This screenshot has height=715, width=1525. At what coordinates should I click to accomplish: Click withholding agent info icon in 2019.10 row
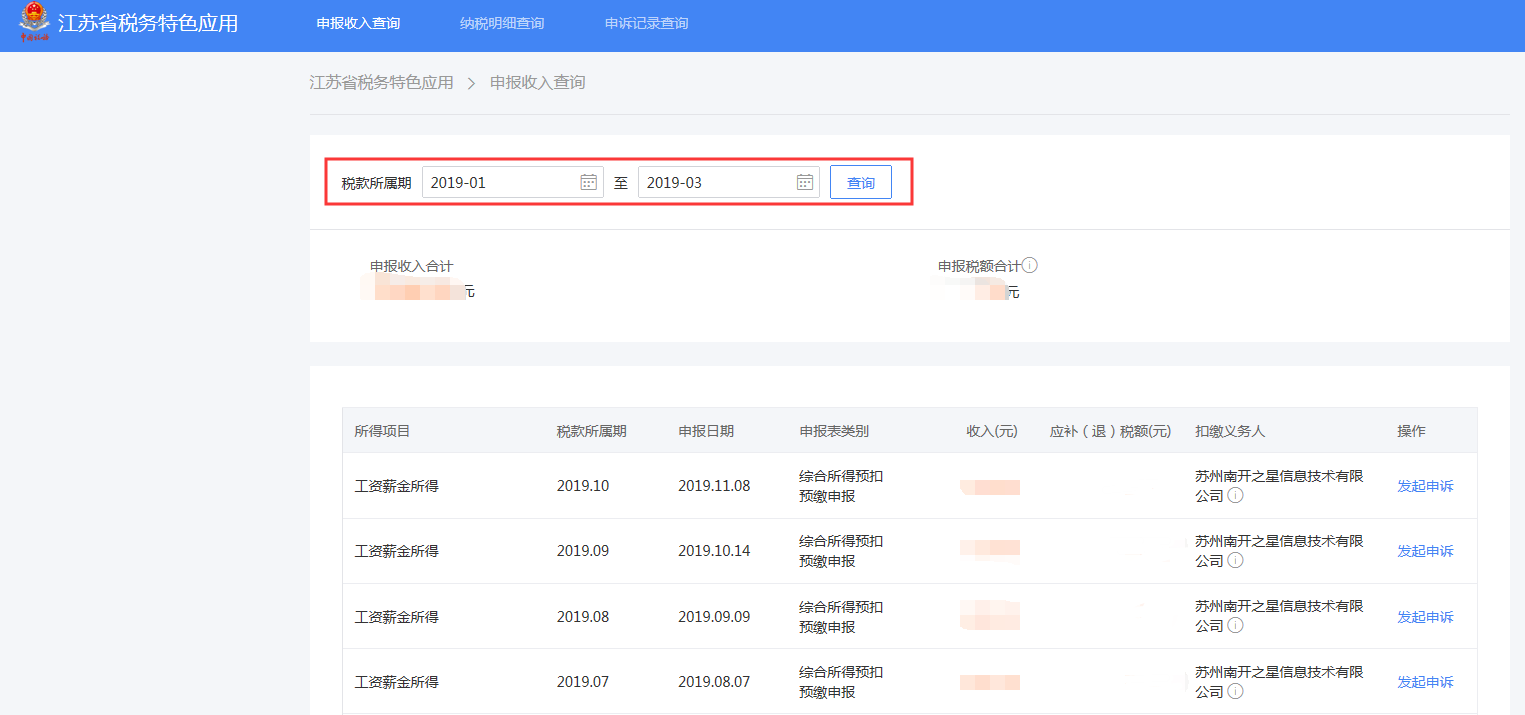[1235, 496]
